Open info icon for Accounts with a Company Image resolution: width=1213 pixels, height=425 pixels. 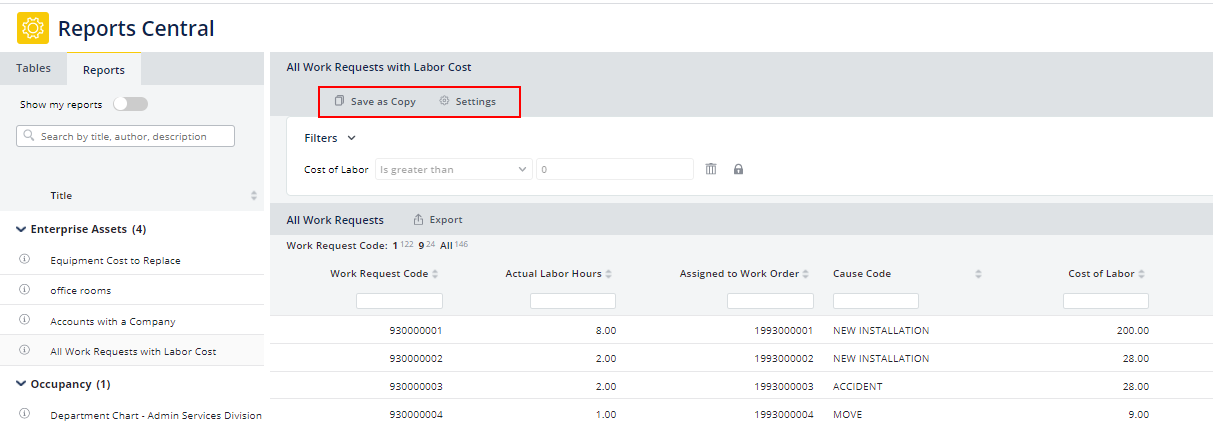coord(24,321)
